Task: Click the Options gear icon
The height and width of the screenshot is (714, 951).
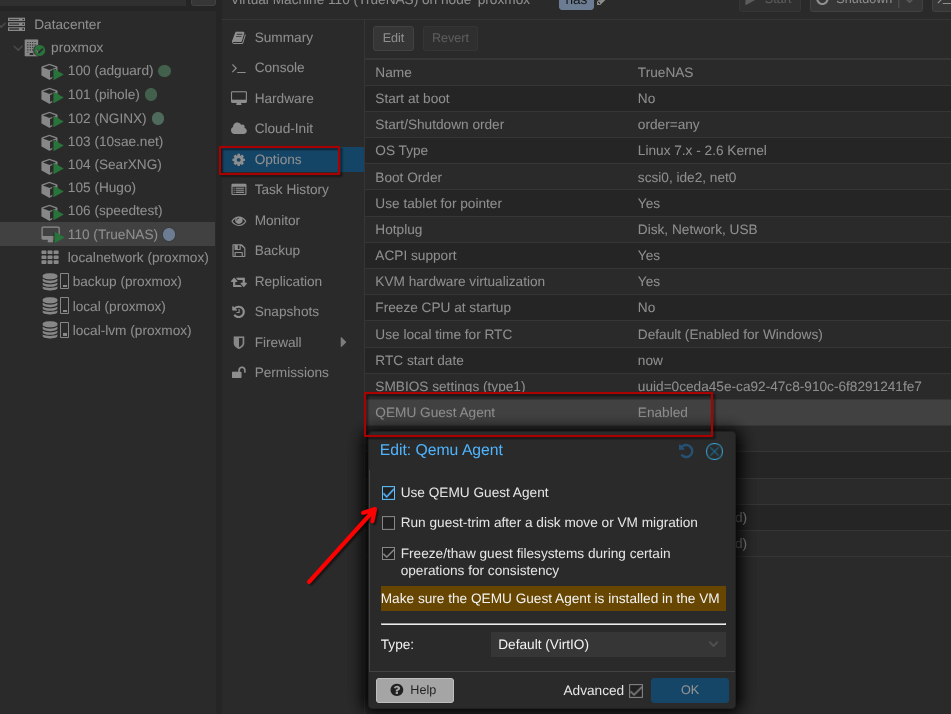Action: pos(239,160)
